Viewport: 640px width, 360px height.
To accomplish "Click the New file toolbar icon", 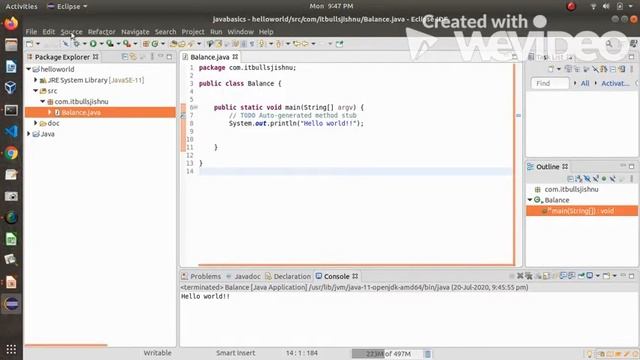I will click(x=29, y=44).
